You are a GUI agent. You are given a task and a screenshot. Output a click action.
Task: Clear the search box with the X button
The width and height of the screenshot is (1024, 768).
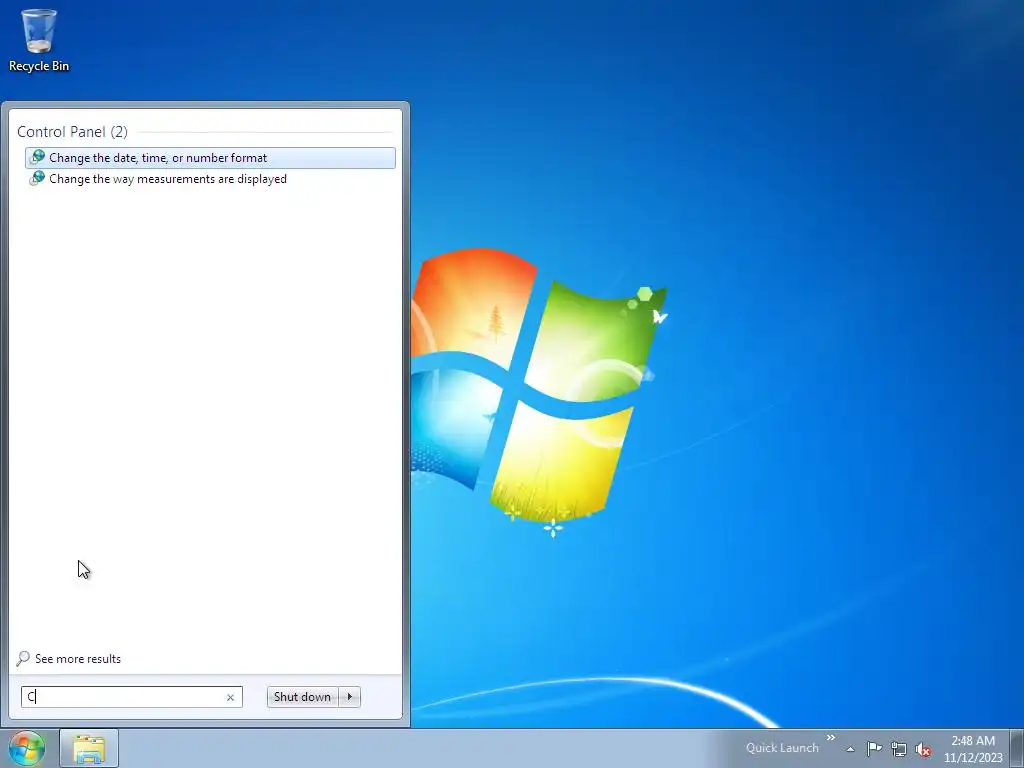point(230,697)
